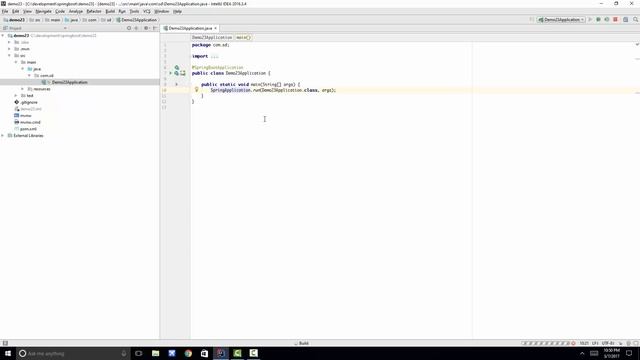Open the Edit menu
The width and height of the screenshot is (640, 360).
[16, 11]
